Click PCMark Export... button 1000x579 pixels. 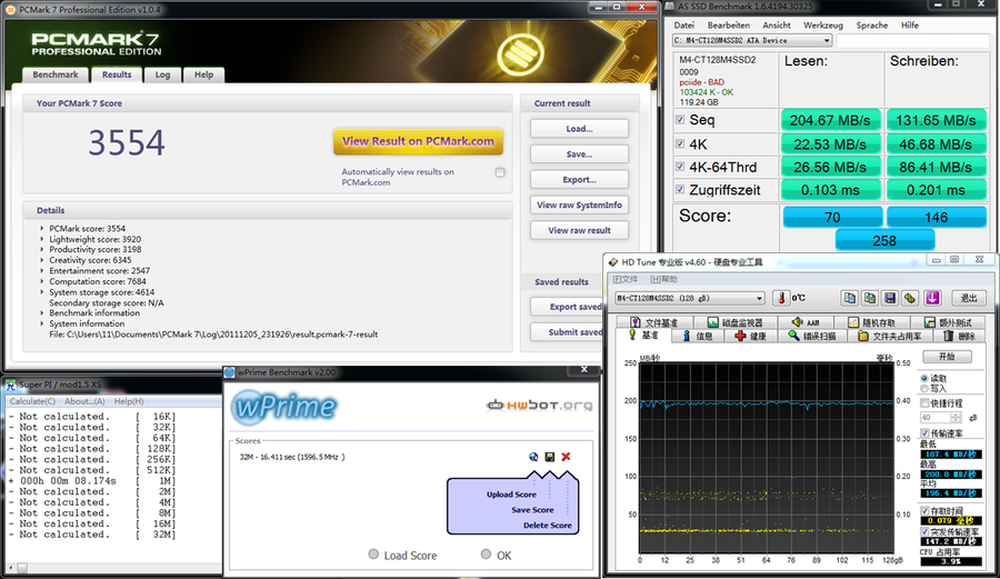coord(579,180)
